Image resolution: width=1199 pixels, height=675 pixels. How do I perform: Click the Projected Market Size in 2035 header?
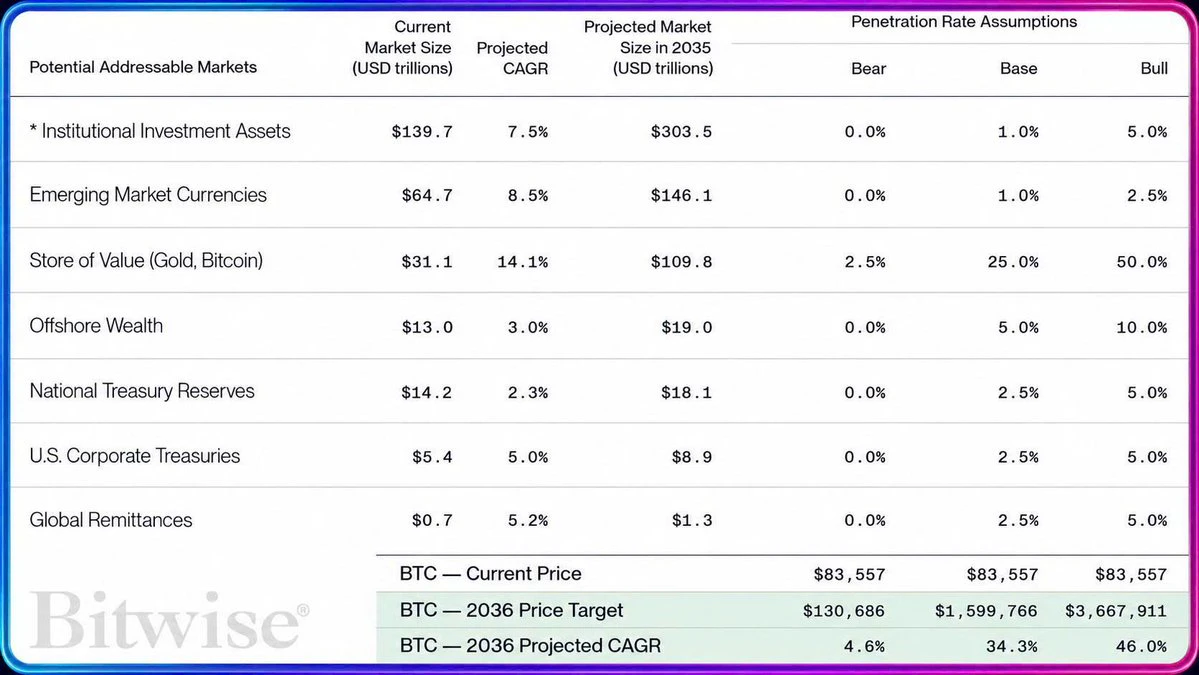pyautogui.click(x=648, y=47)
